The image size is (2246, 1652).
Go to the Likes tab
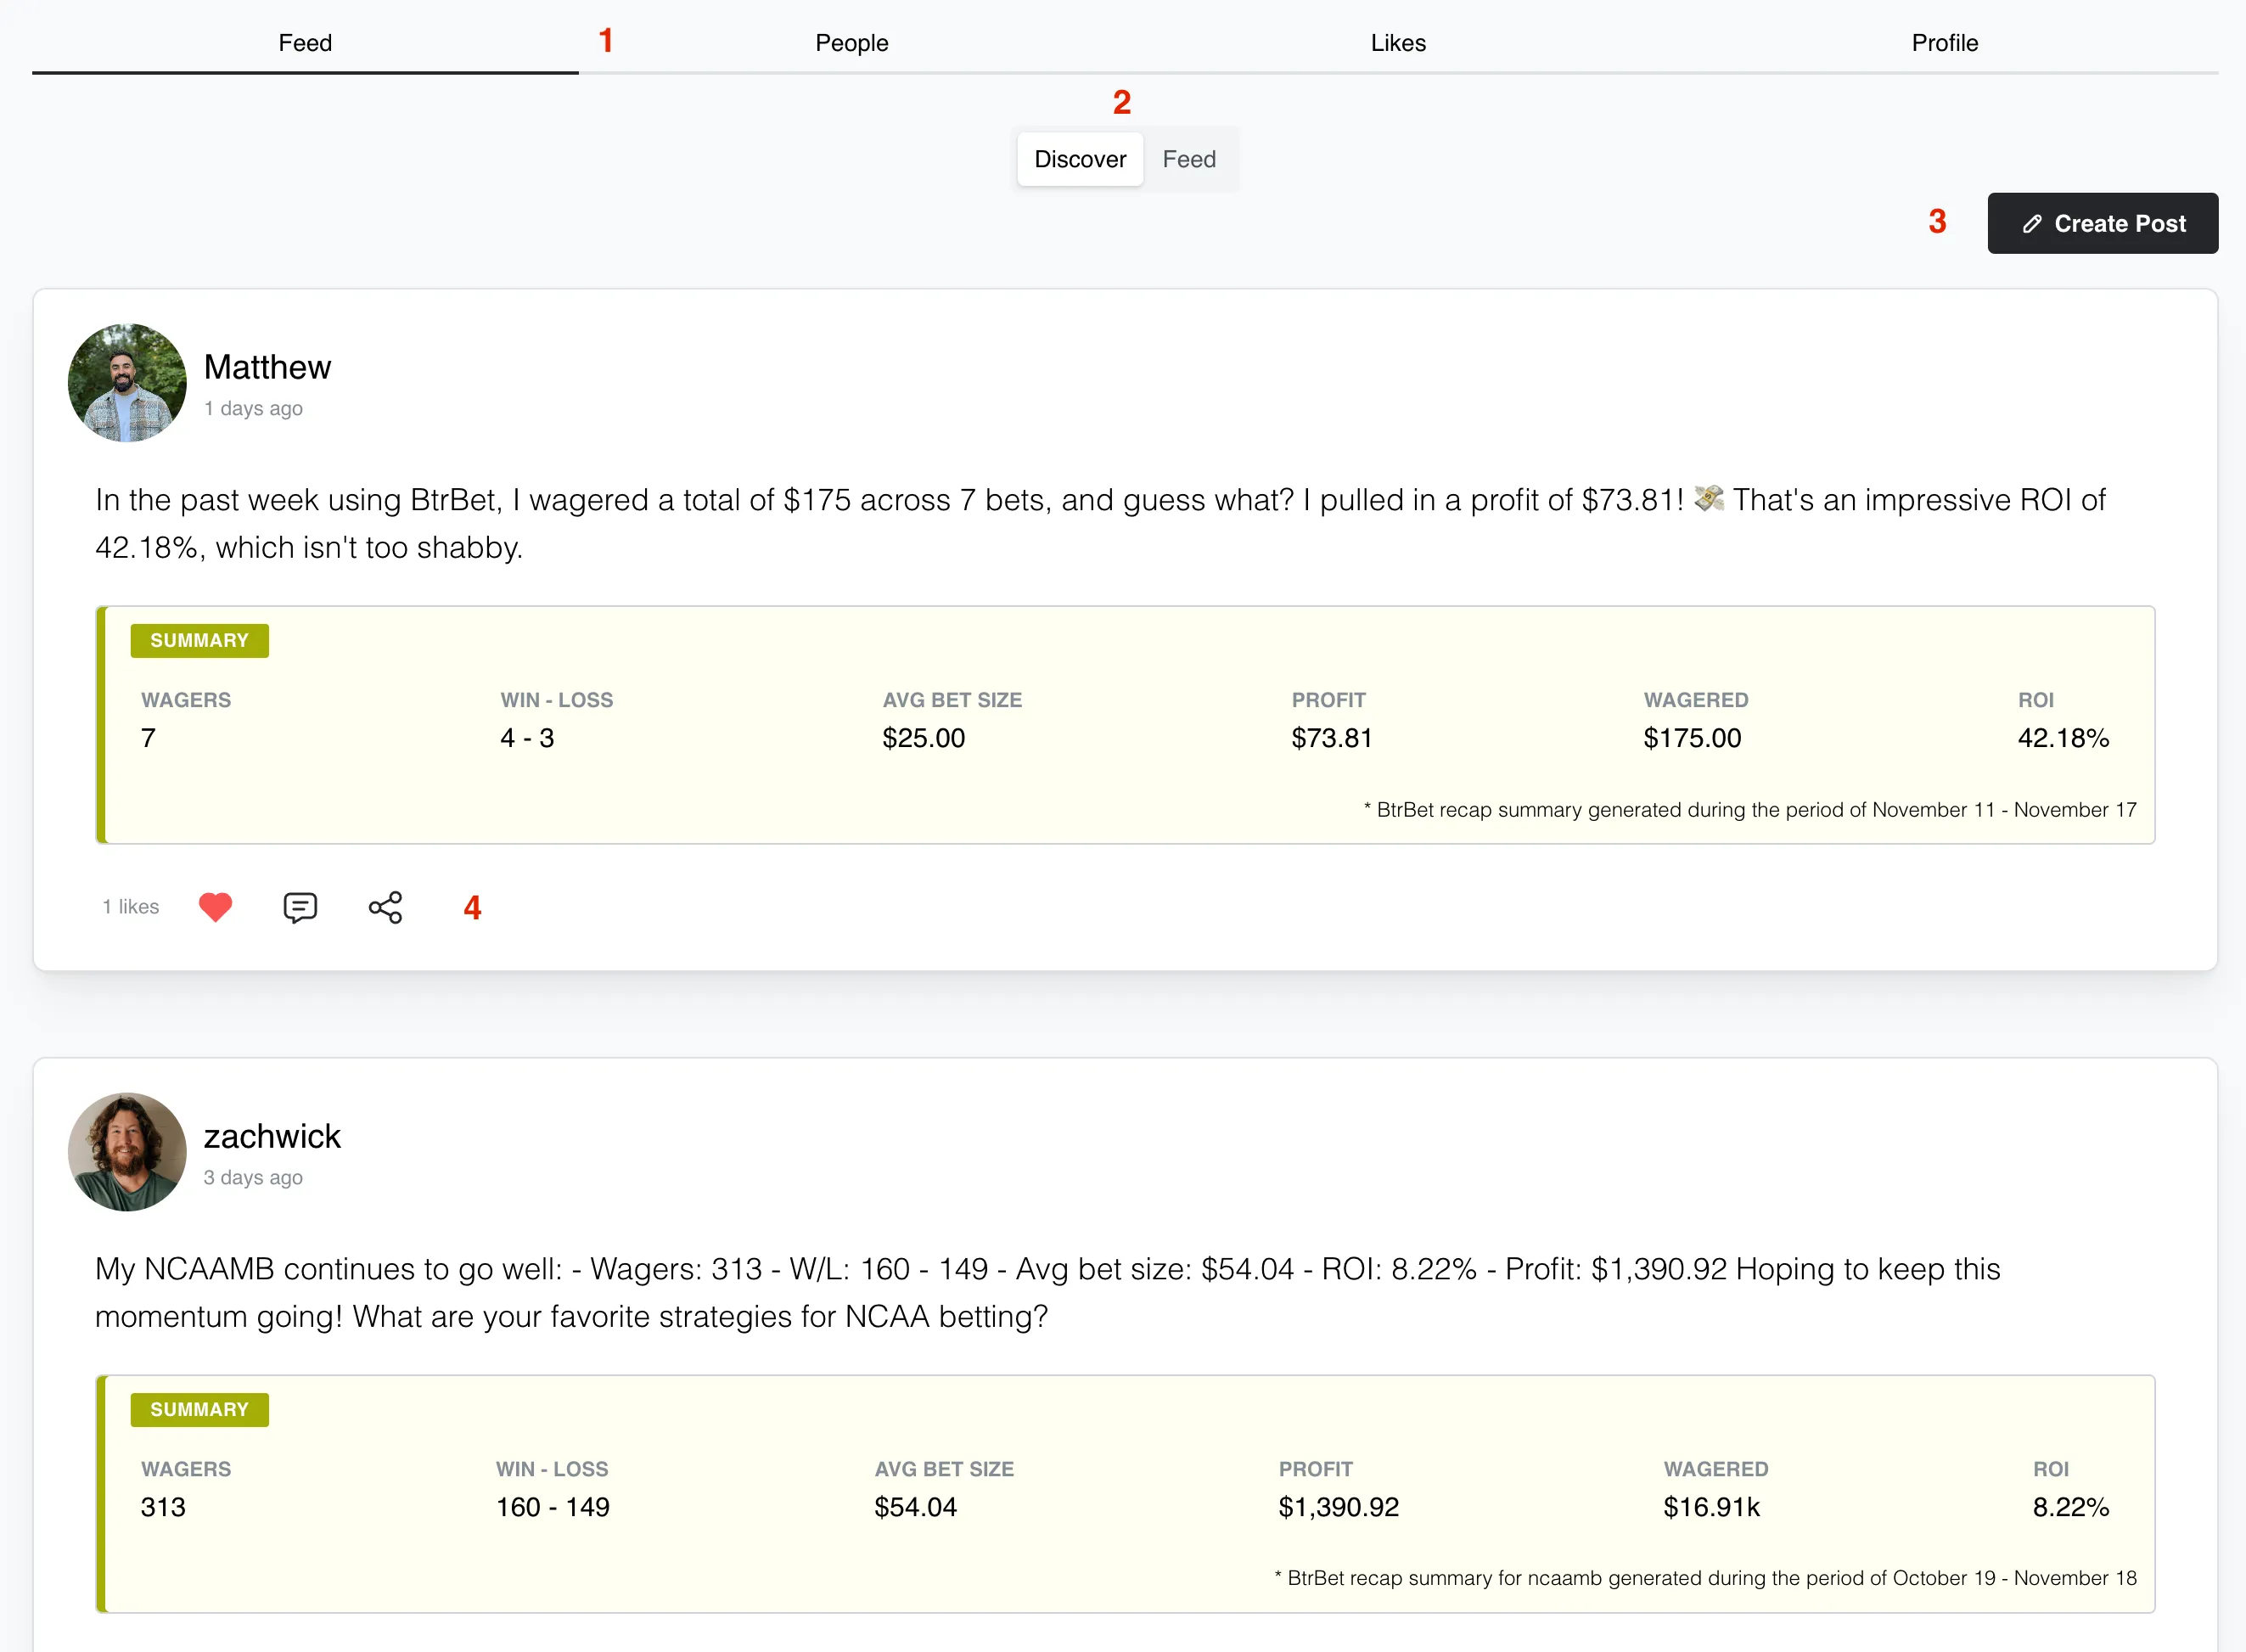tap(1397, 43)
